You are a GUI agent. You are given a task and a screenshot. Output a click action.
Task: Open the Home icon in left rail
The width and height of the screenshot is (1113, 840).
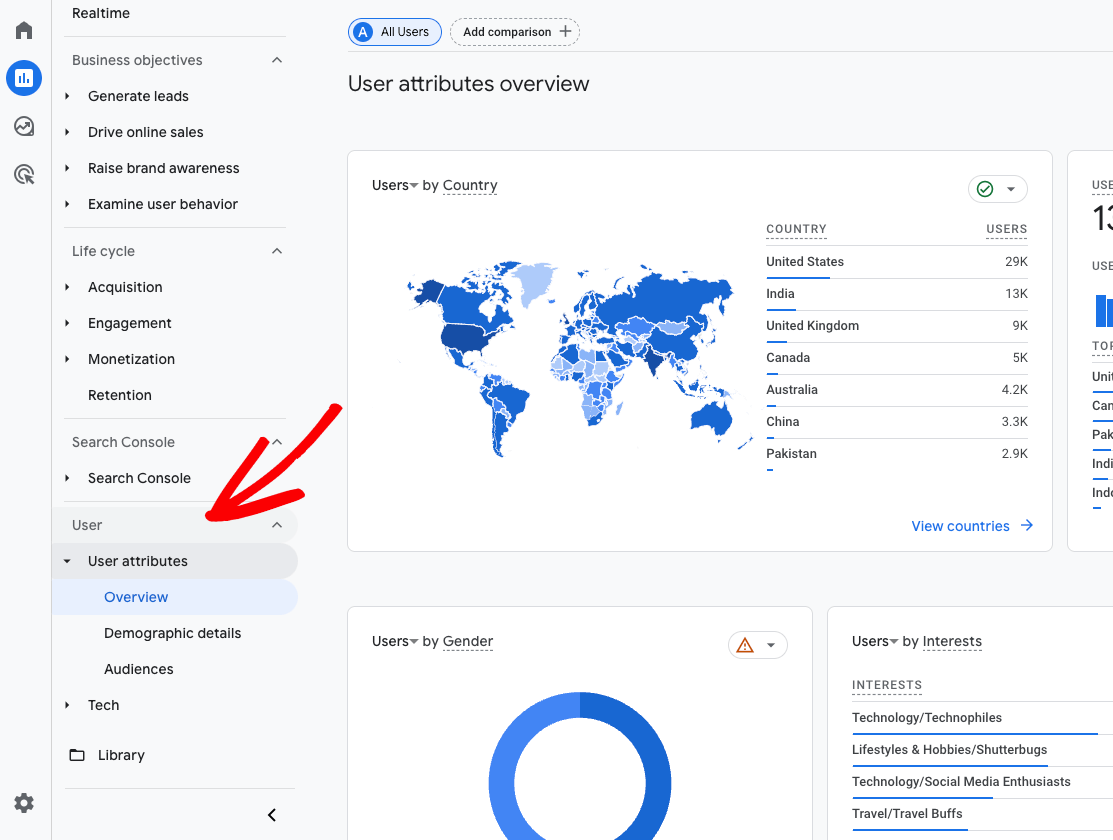click(23, 29)
